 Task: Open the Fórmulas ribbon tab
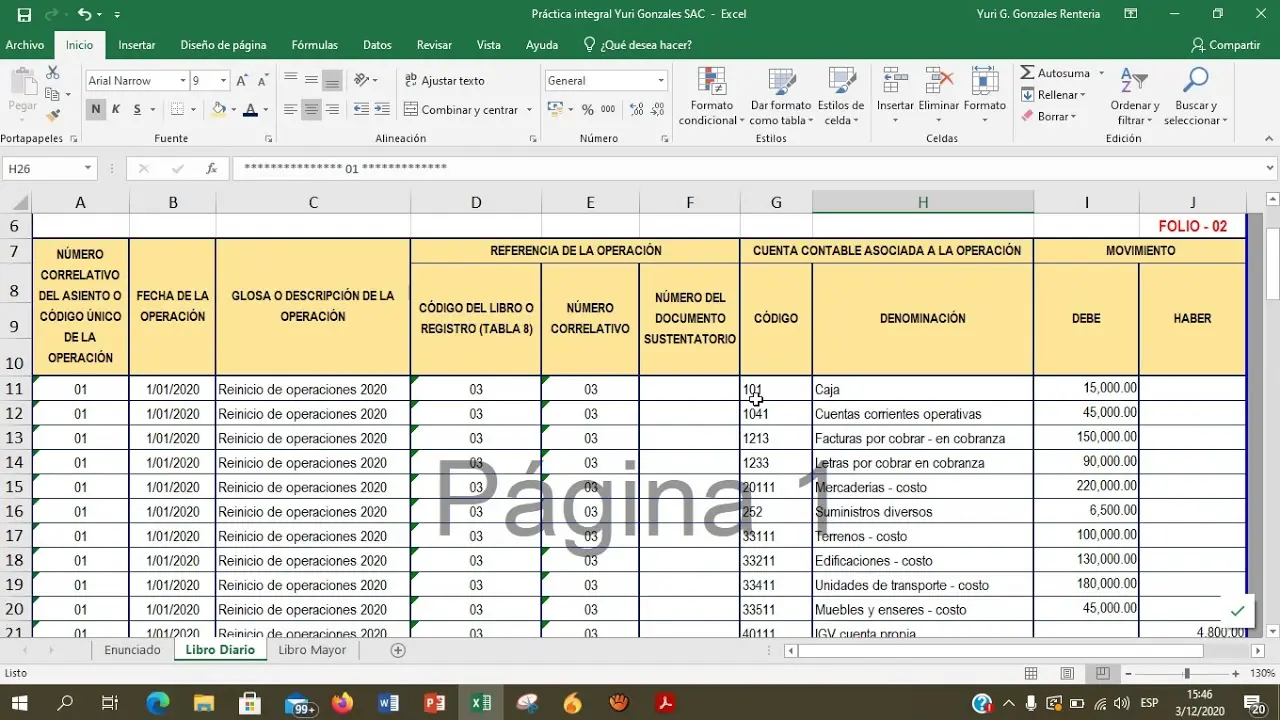[x=314, y=45]
